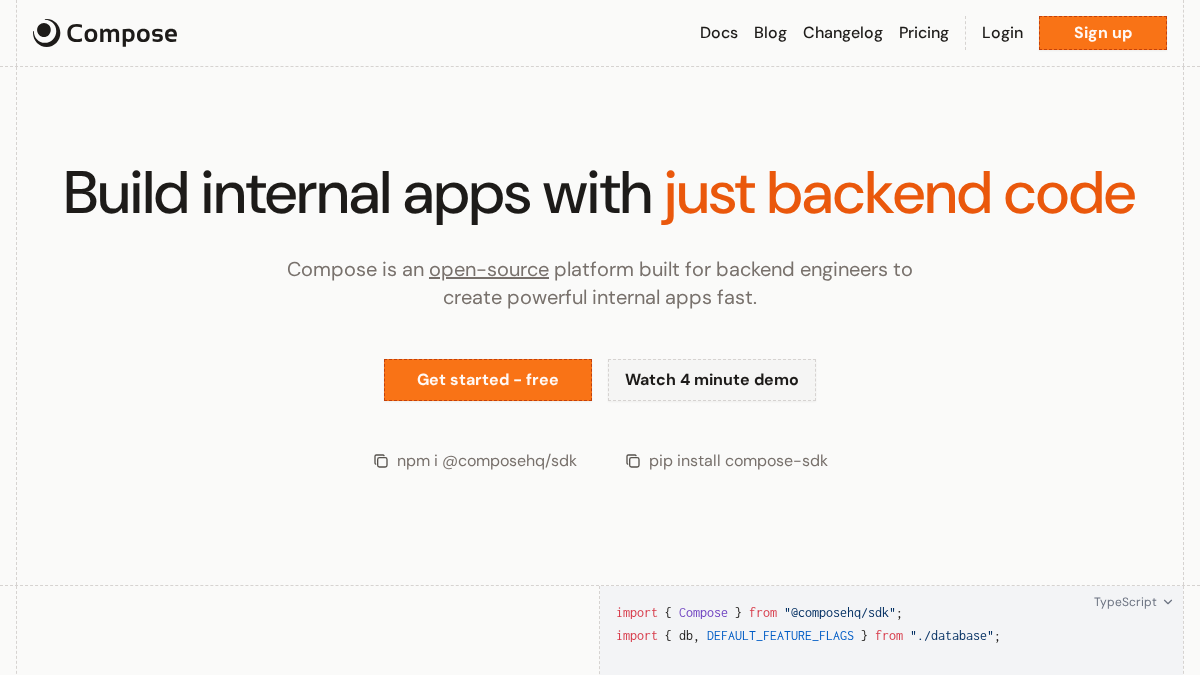Click the '"@composehq/sdk"' string in code
The image size is (1200, 675).
coord(840,613)
